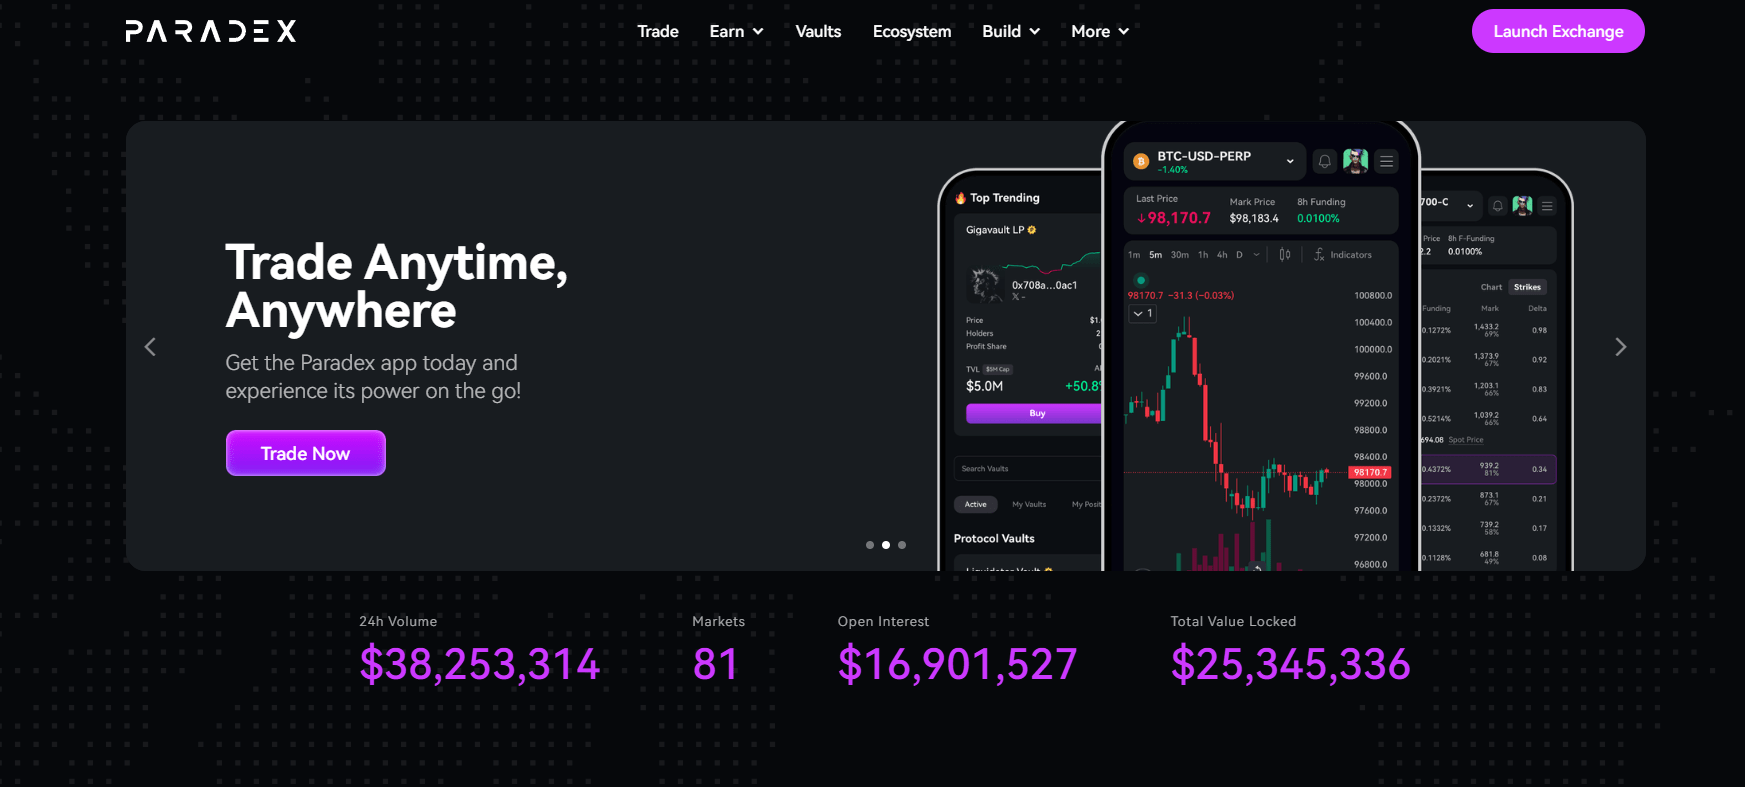
Task: Open the Indicators label in chart toolbar
Action: 1351,255
